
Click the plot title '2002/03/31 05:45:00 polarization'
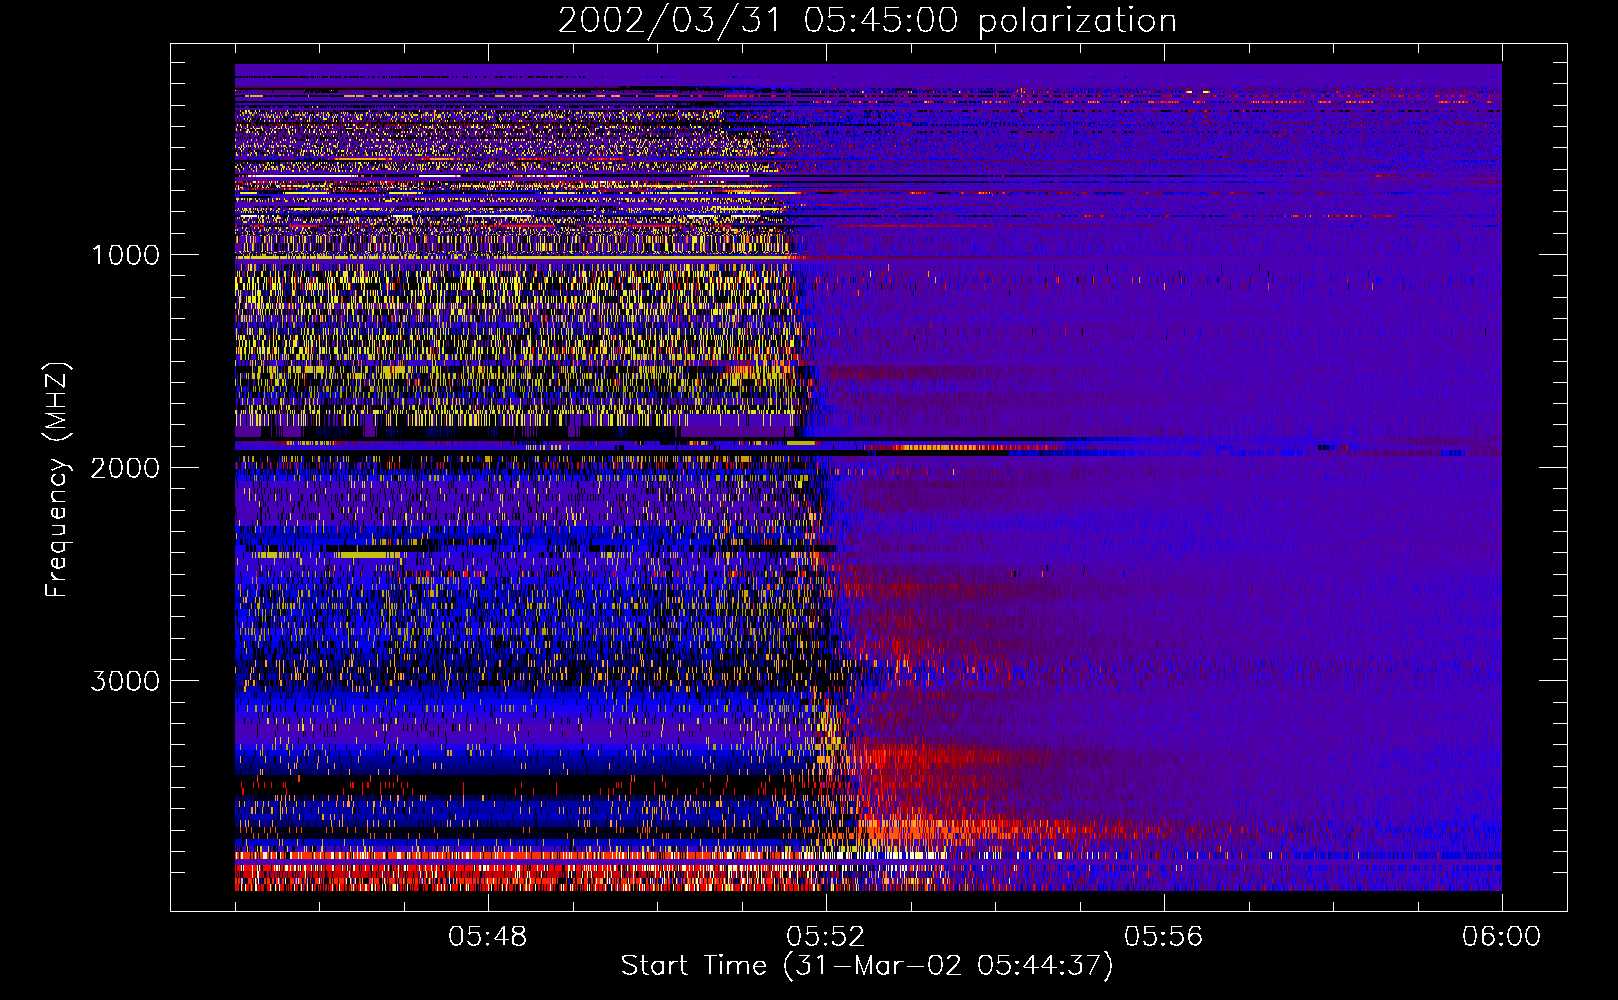point(867,21)
